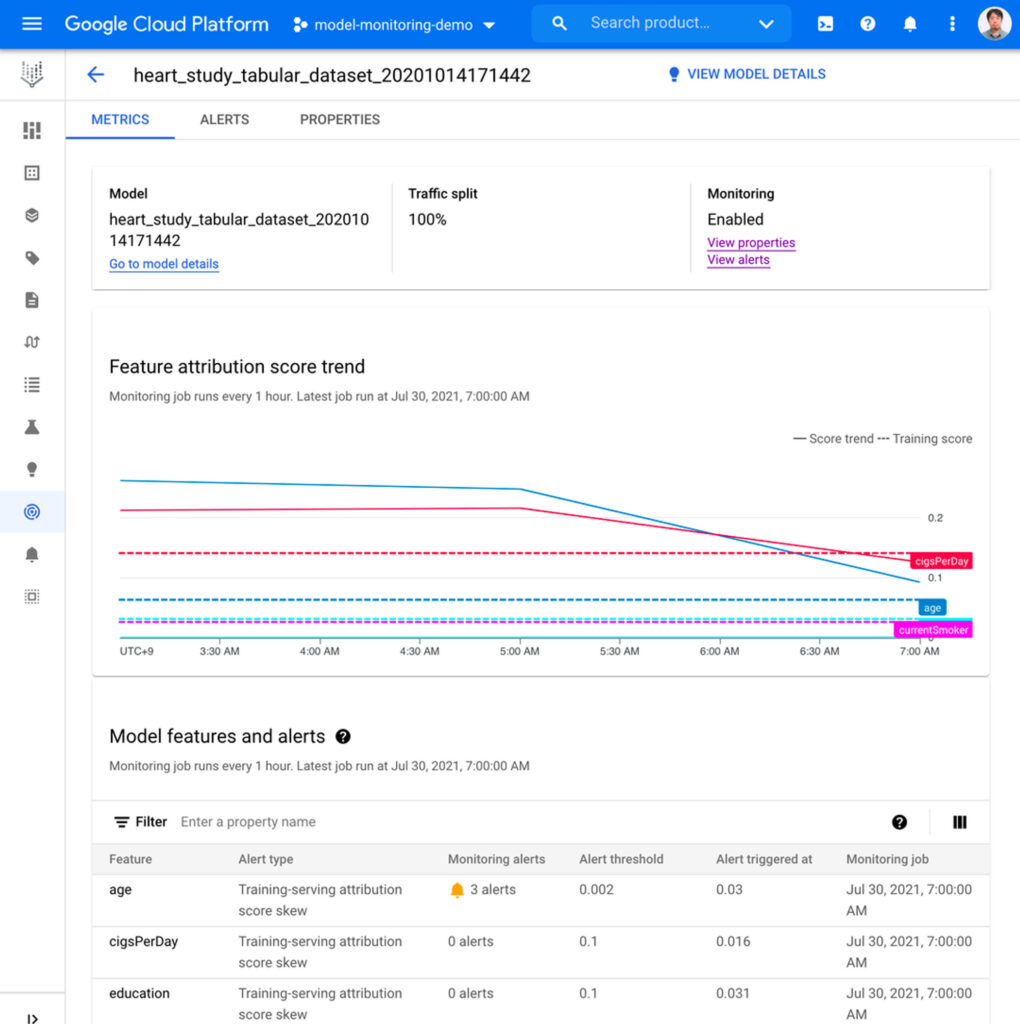The width and height of the screenshot is (1020, 1024).
Task: Expand the search products dropdown chevron
Action: click(x=766, y=23)
